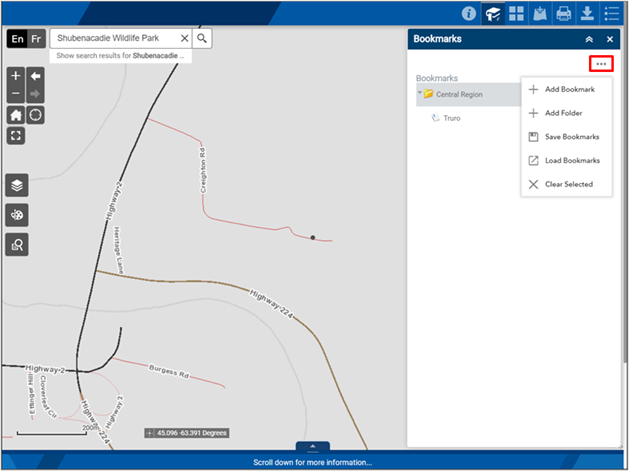Open the layers list icon
Screen dimensions: 629x471
[x=17, y=185]
